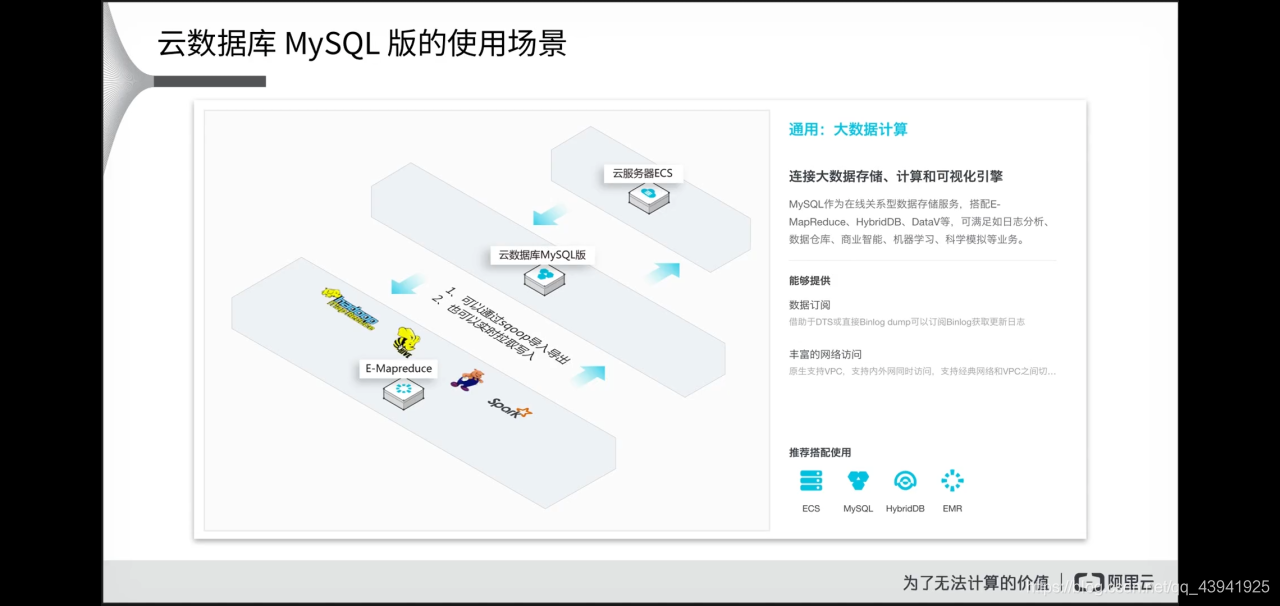Click the 推荐搭配使用 heading
The height and width of the screenshot is (606, 1280).
[x=820, y=452]
